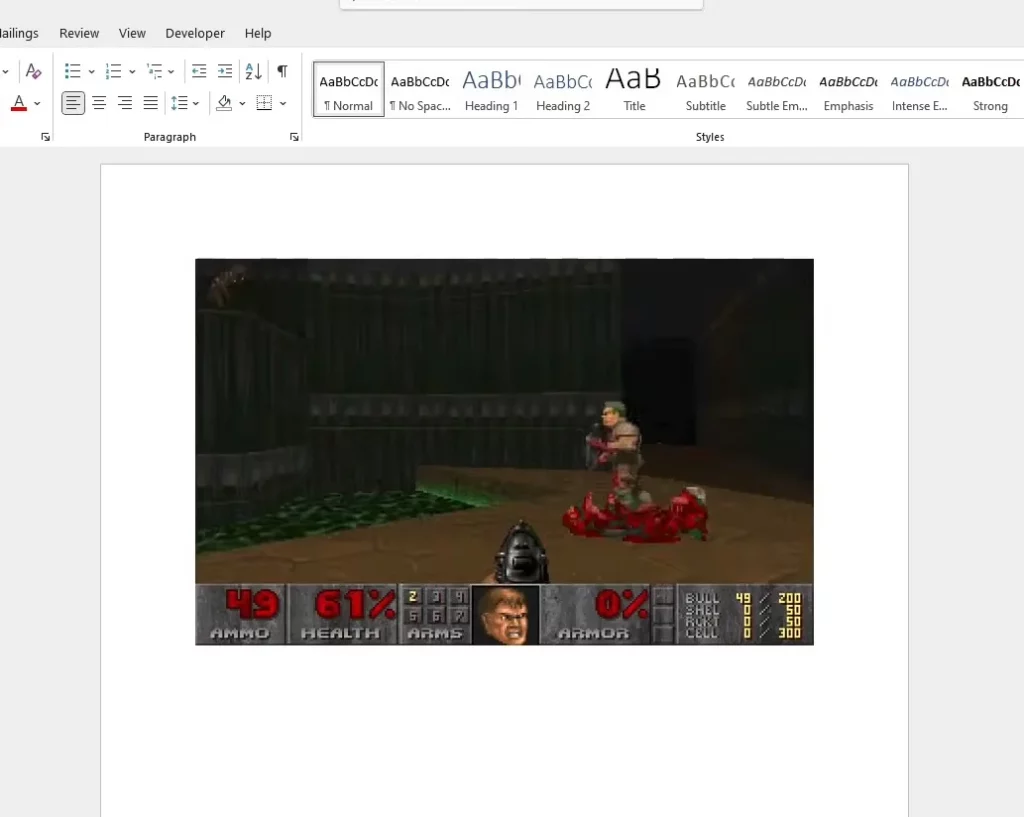
Task: Click the Increase Indent icon
Action: click(225, 71)
